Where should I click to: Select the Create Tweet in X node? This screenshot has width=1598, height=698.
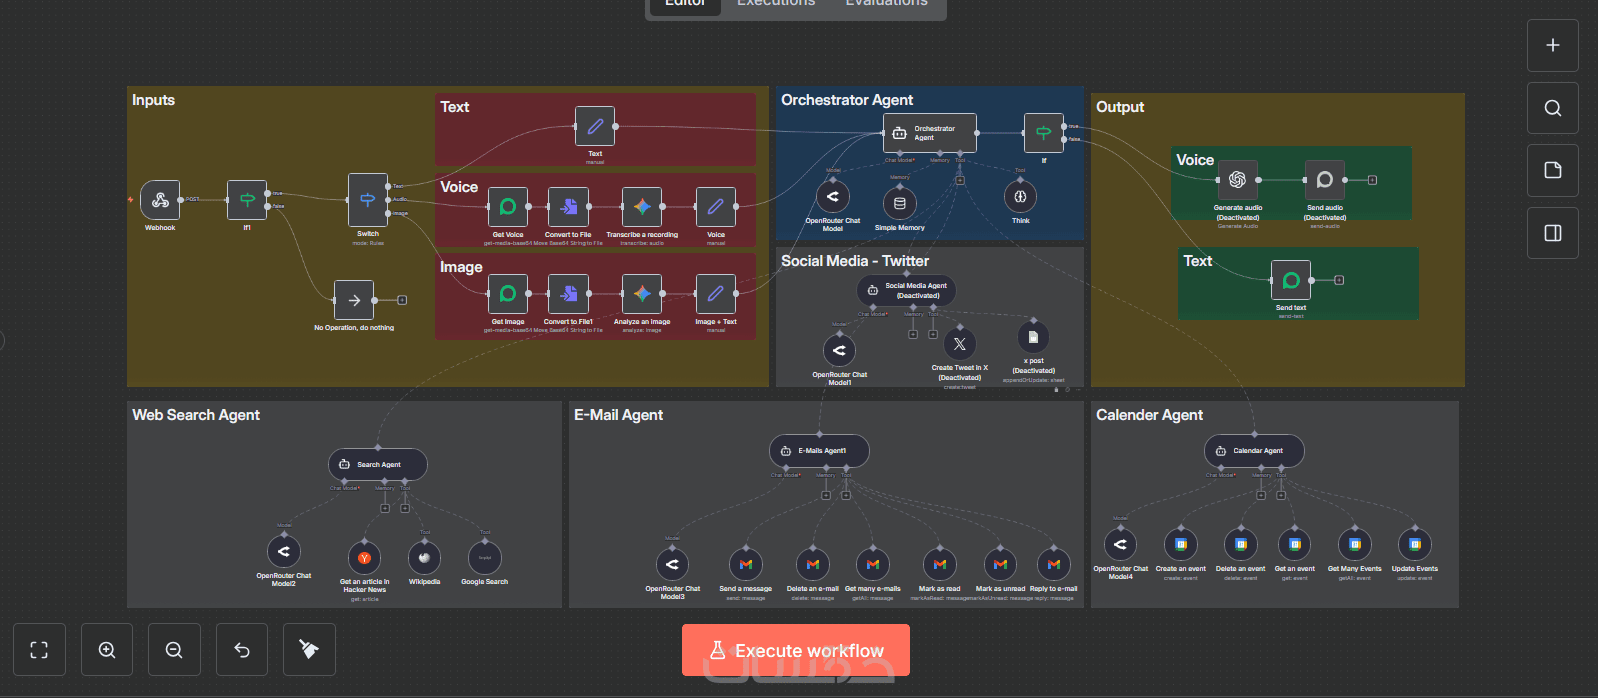960,344
